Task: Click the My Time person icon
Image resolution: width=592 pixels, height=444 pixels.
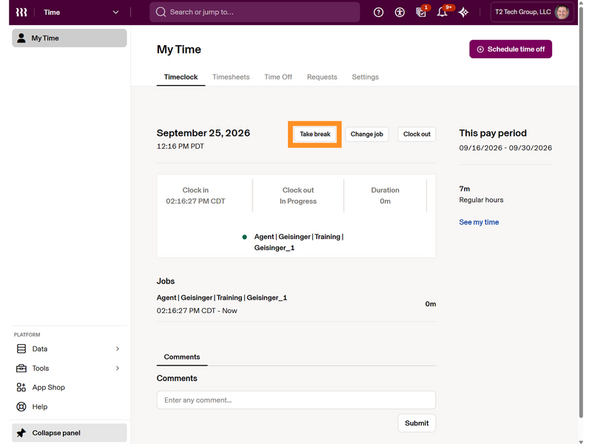Action: 22,38
